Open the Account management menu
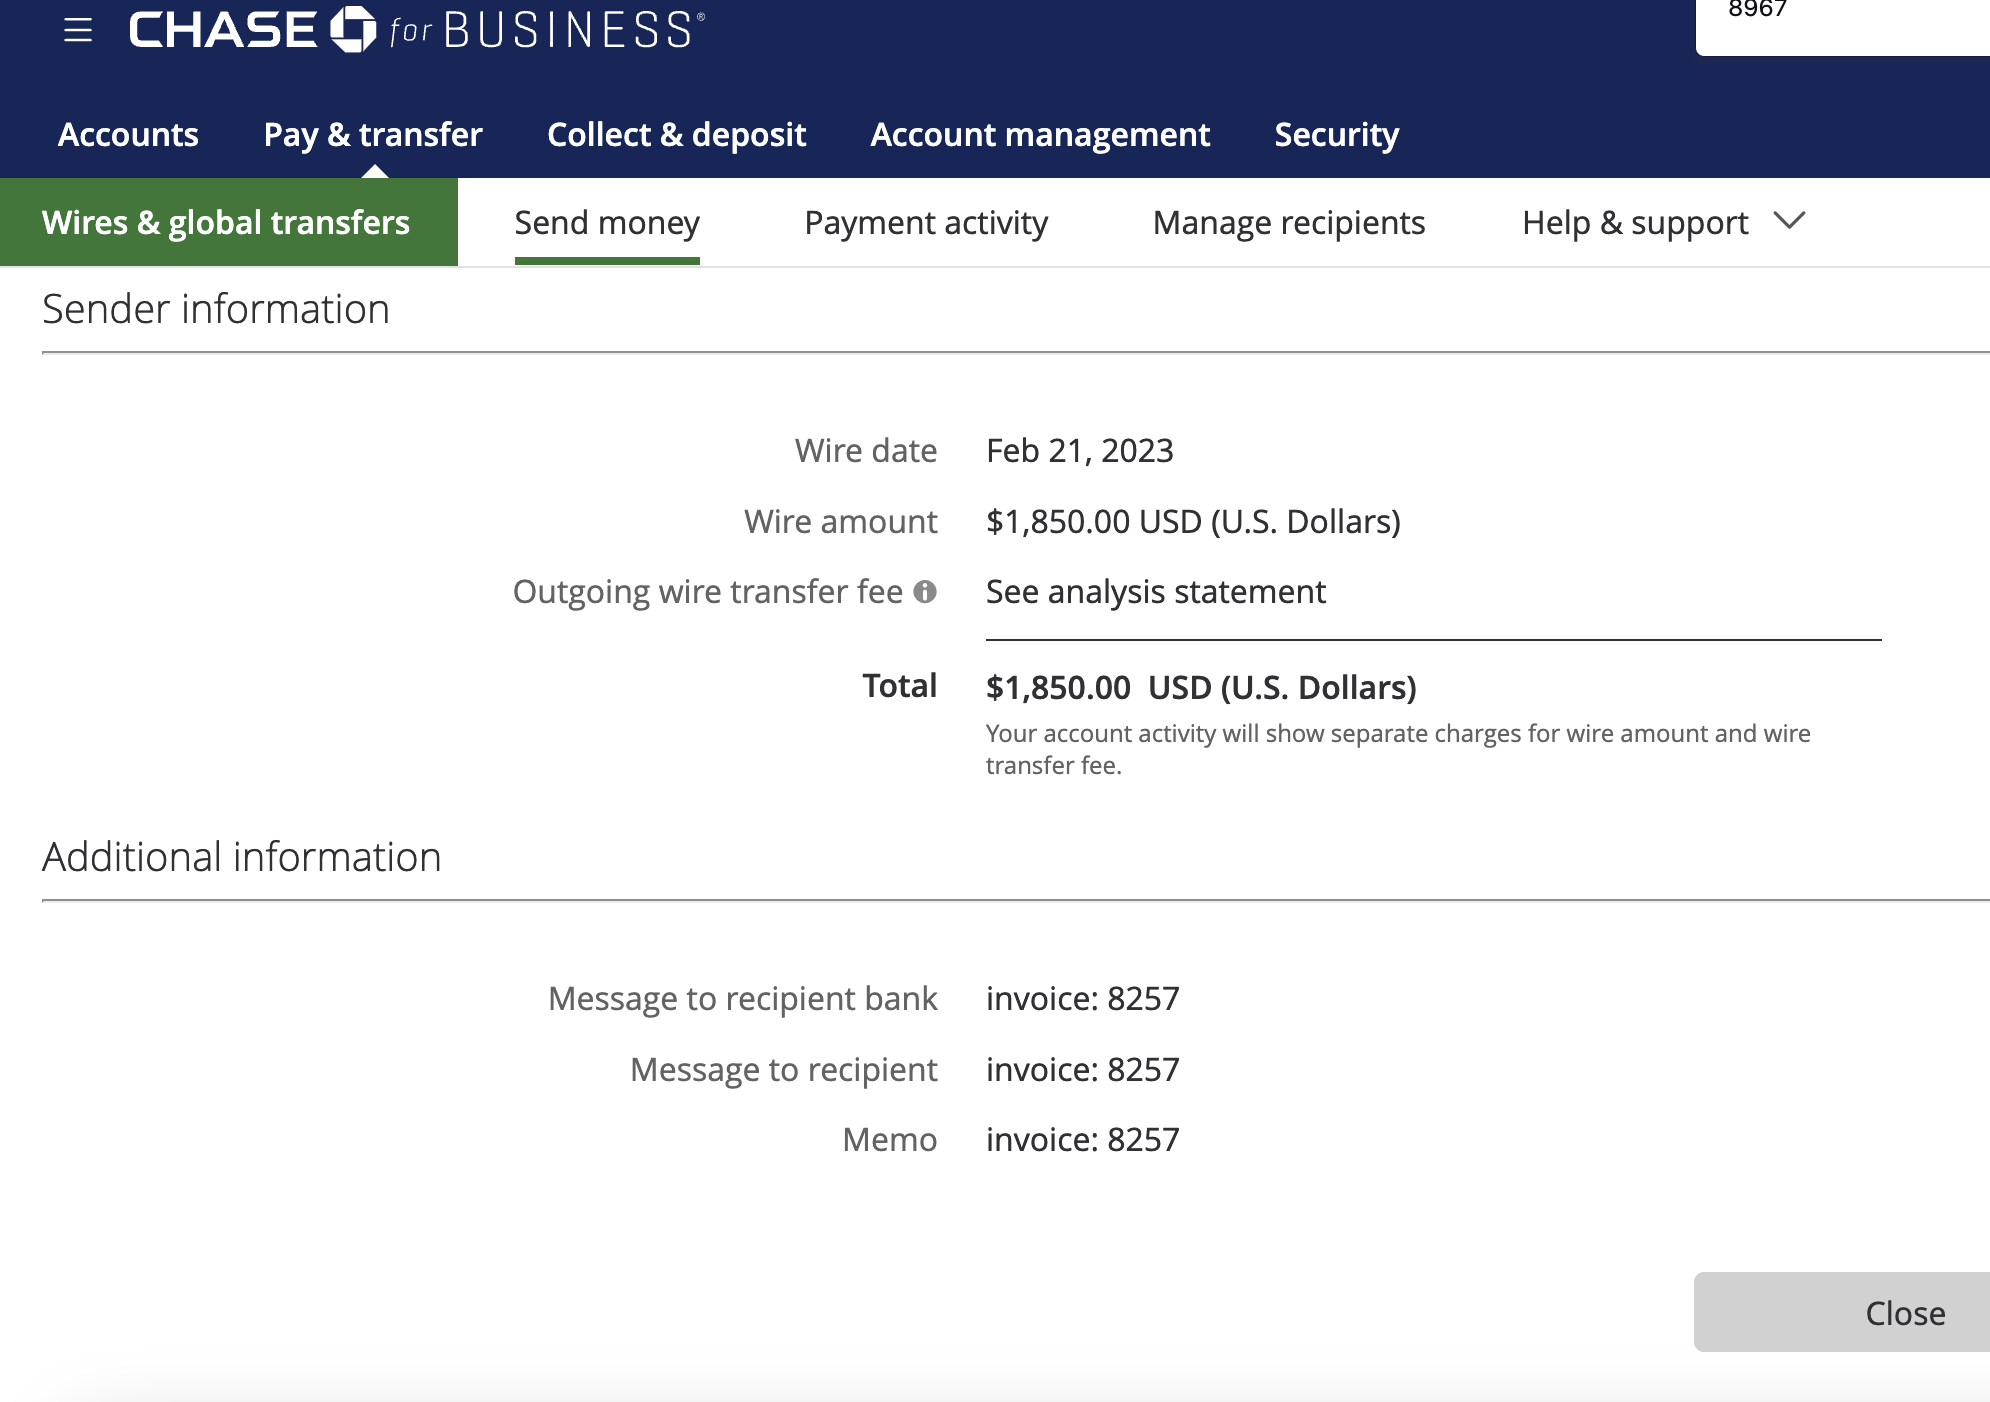Screen dimensions: 1990x1402 [1040, 134]
